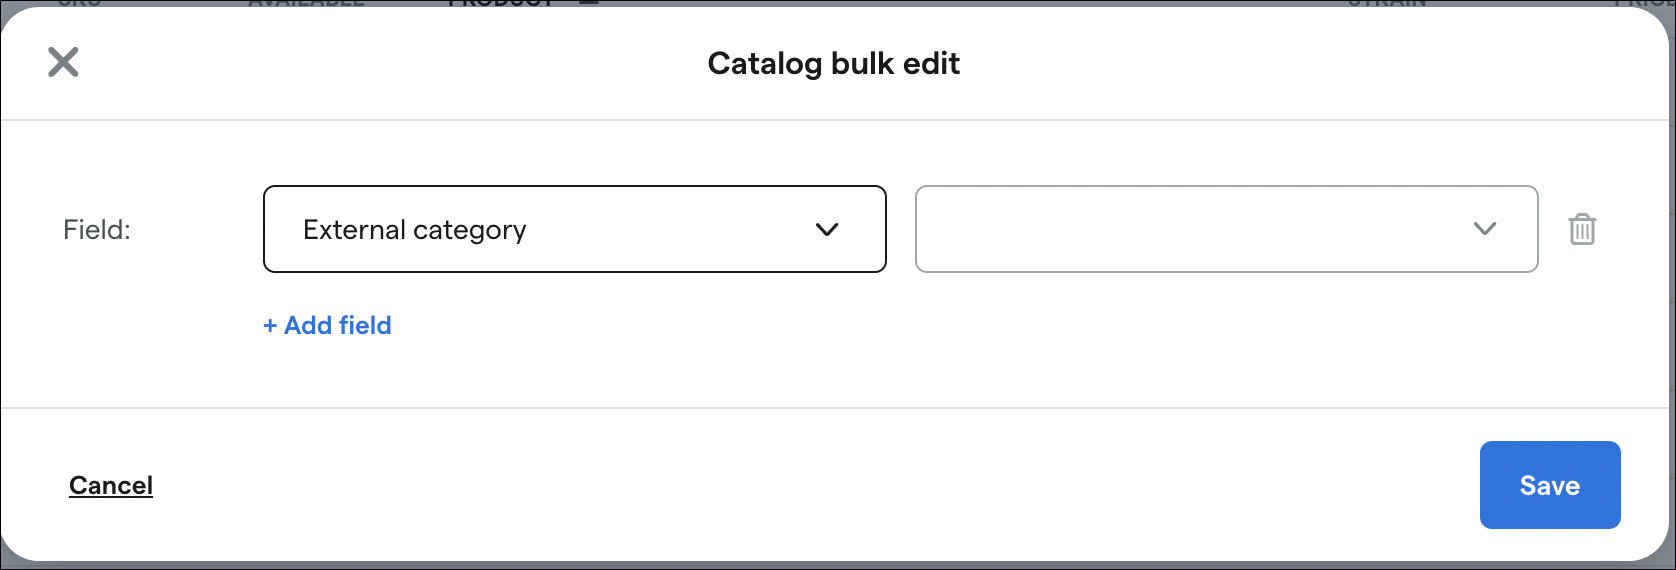Cancel the bulk edit
The image size is (1676, 570).
111,485
